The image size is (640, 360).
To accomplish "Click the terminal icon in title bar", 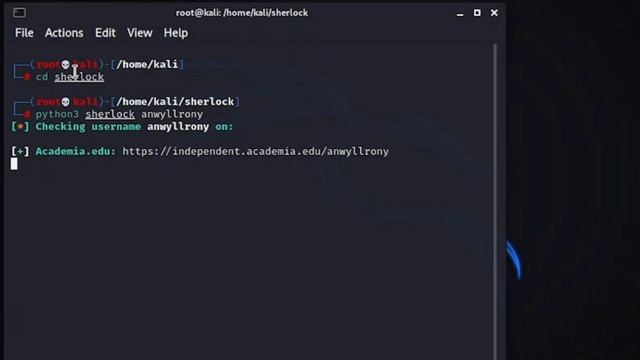I will (x=19, y=13).
